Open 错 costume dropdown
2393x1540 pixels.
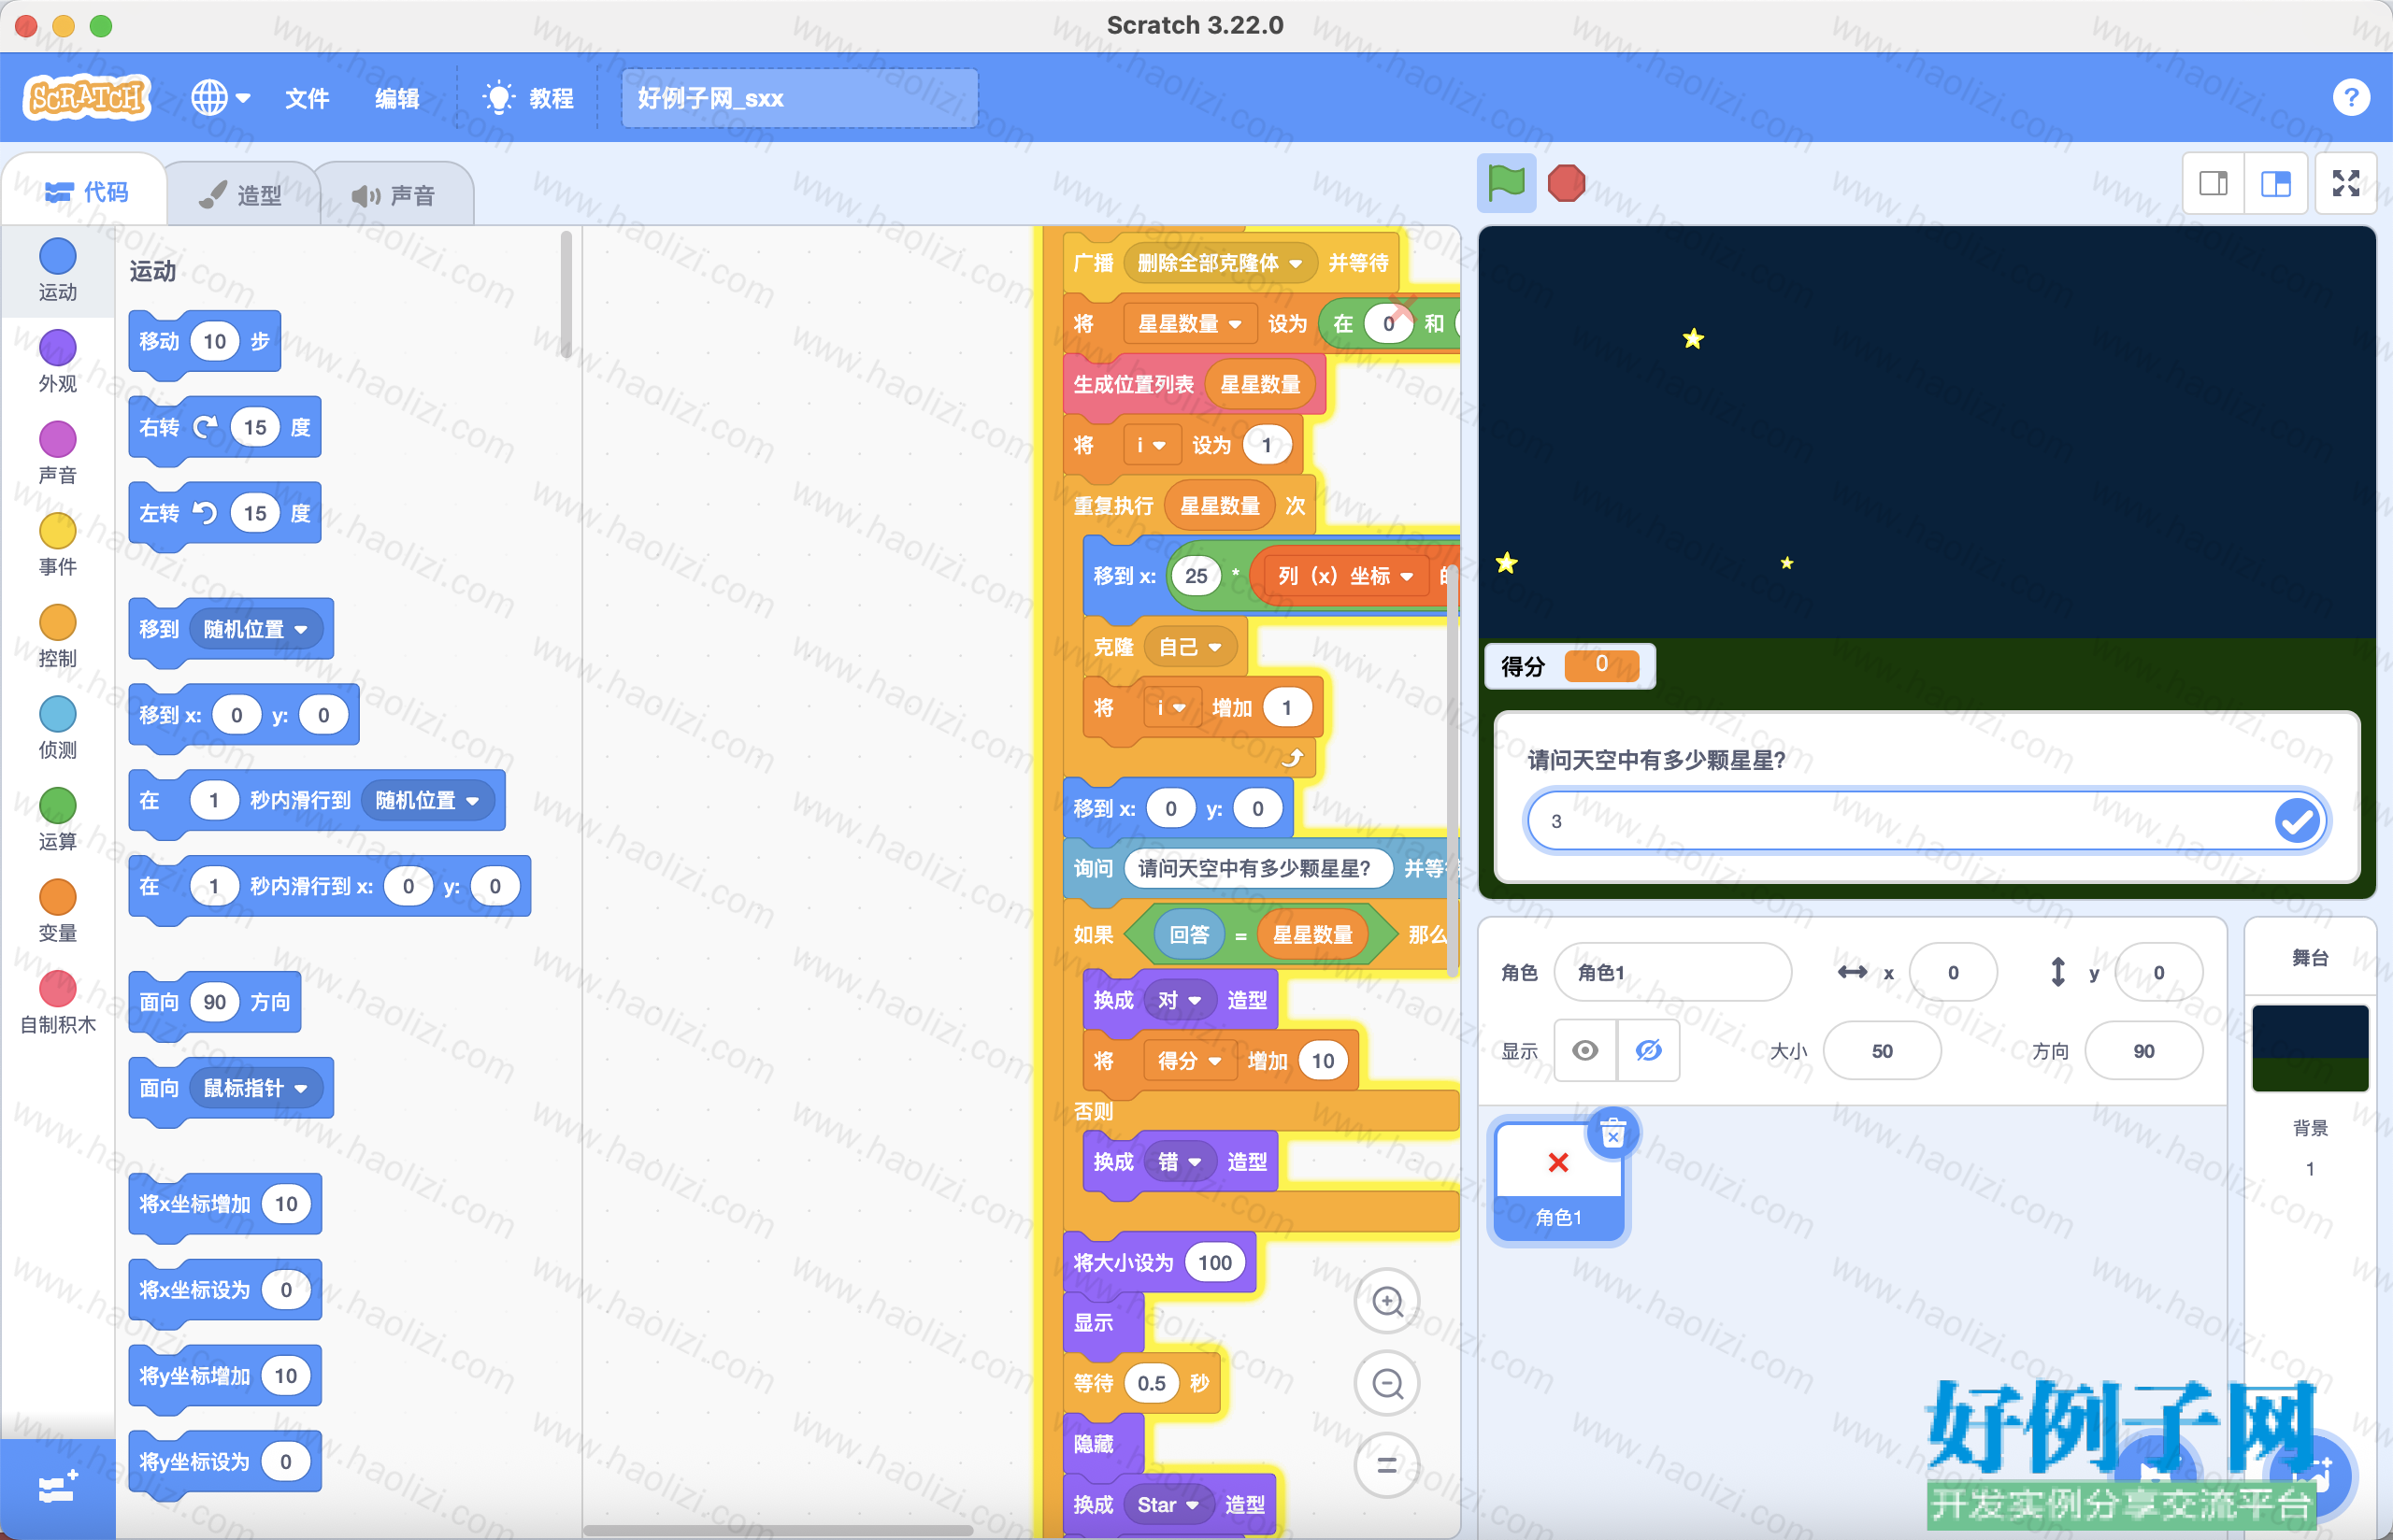coord(1179,1161)
